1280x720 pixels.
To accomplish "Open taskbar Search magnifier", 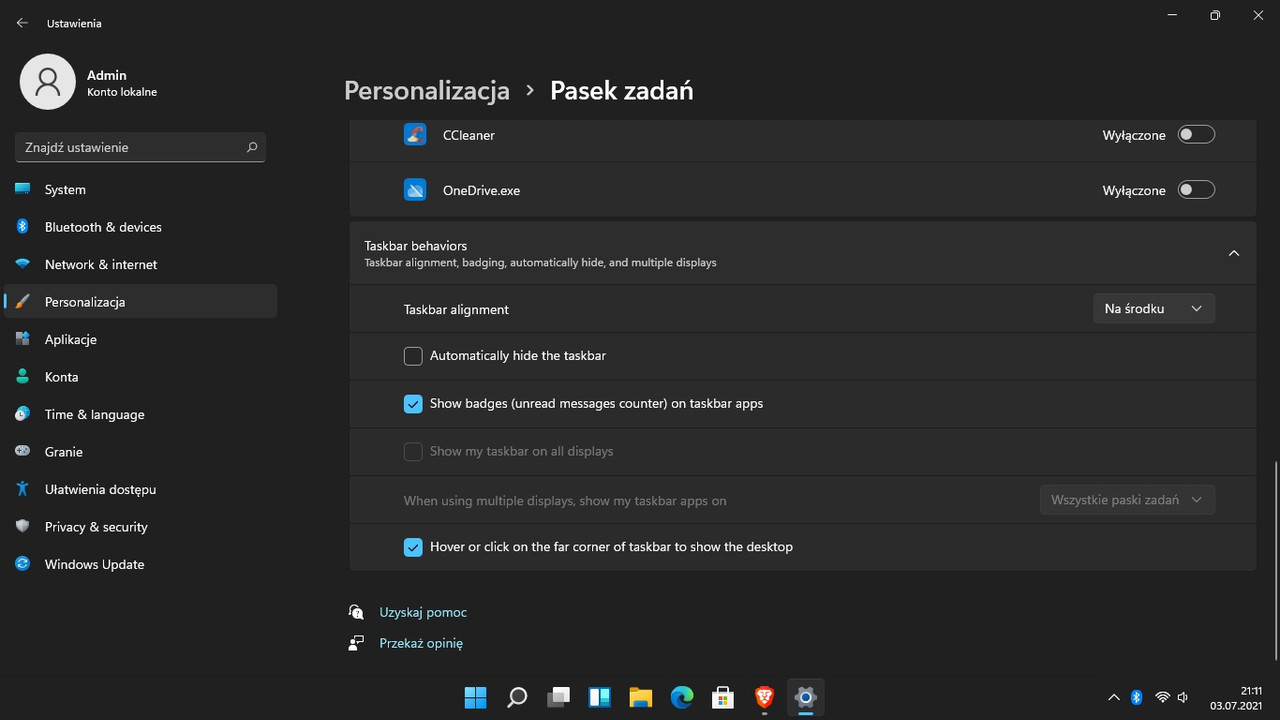I will (517, 697).
